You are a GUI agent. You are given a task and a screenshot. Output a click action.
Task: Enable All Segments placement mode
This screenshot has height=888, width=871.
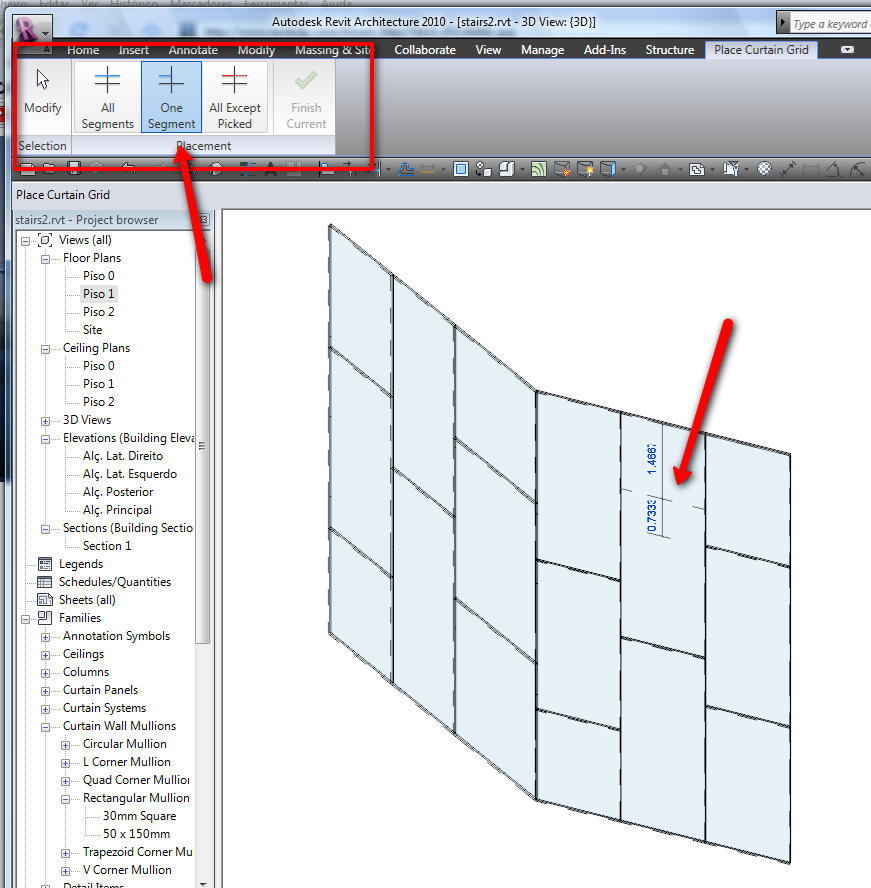click(108, 97)
